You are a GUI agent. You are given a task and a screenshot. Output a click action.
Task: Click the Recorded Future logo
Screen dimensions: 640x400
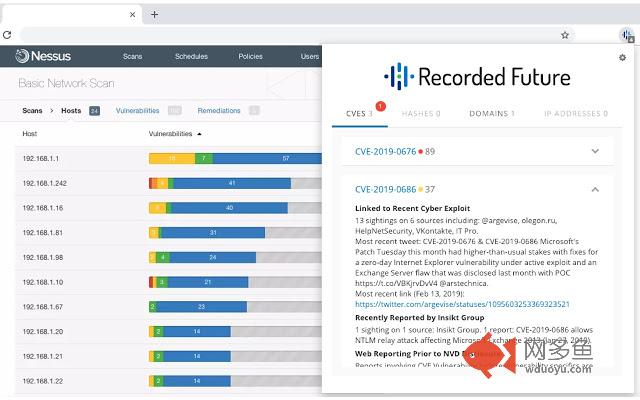477,76
